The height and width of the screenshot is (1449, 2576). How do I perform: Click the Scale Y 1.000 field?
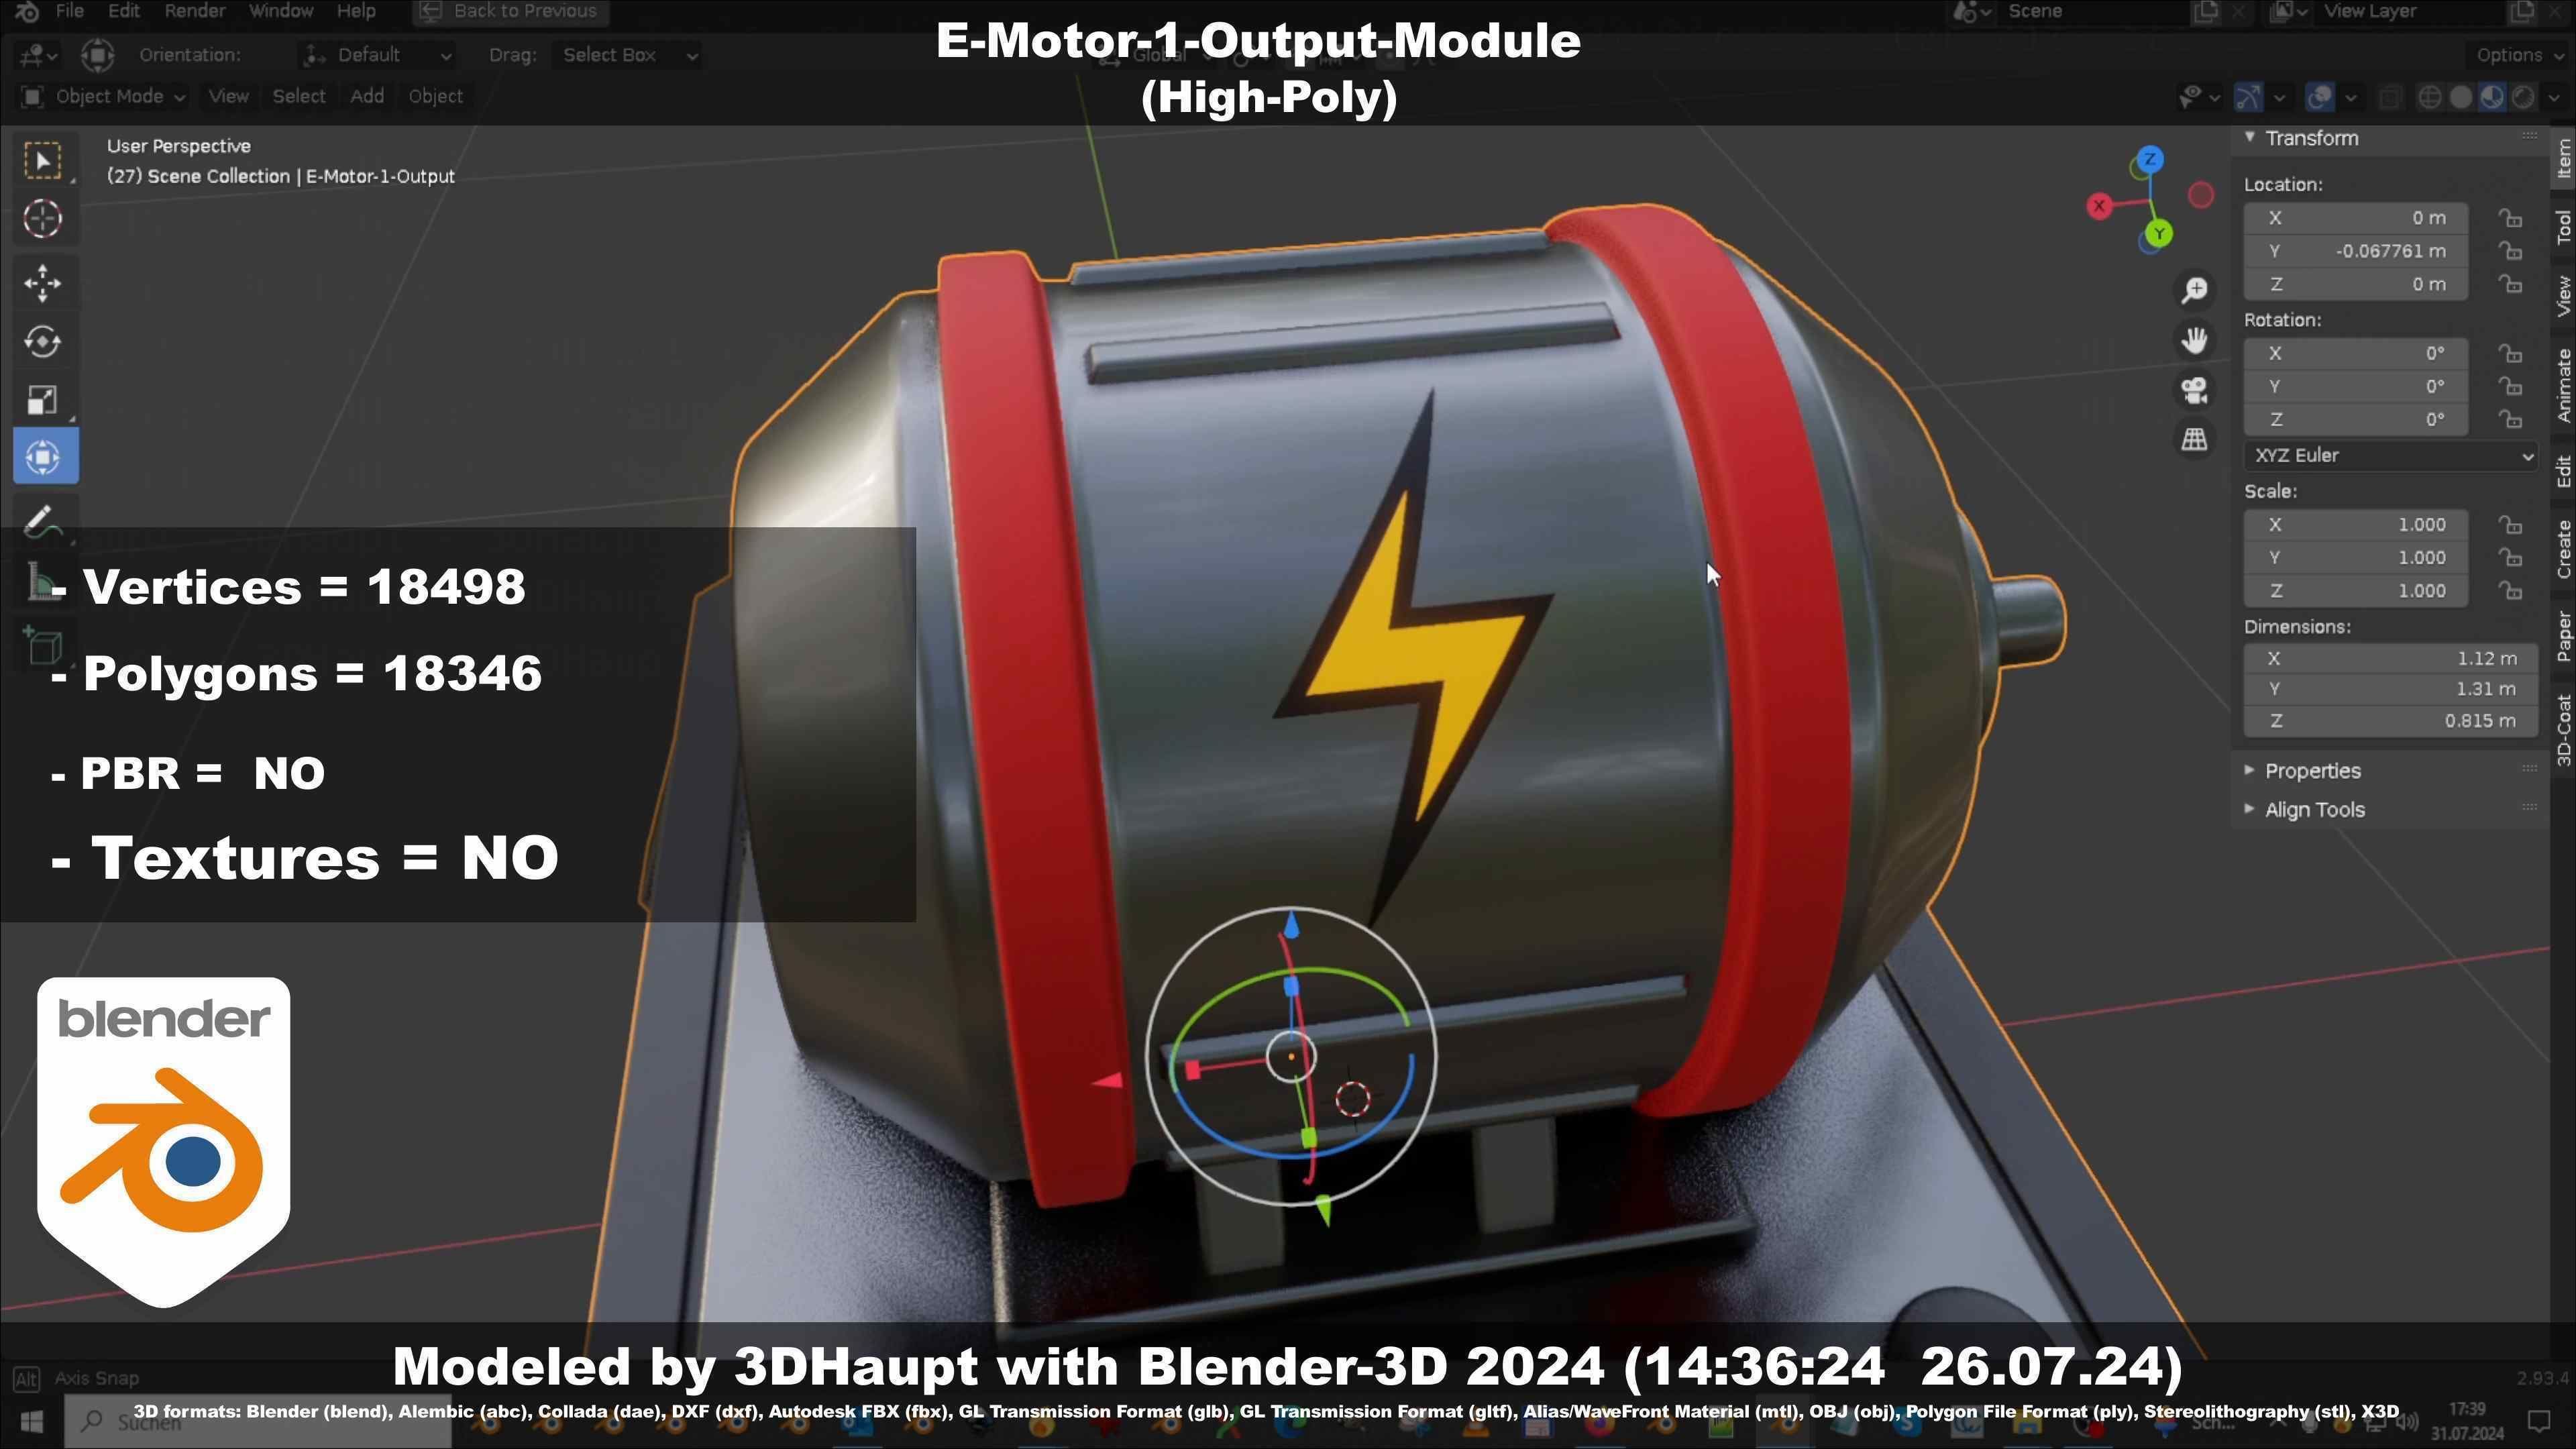(2356, 558)
